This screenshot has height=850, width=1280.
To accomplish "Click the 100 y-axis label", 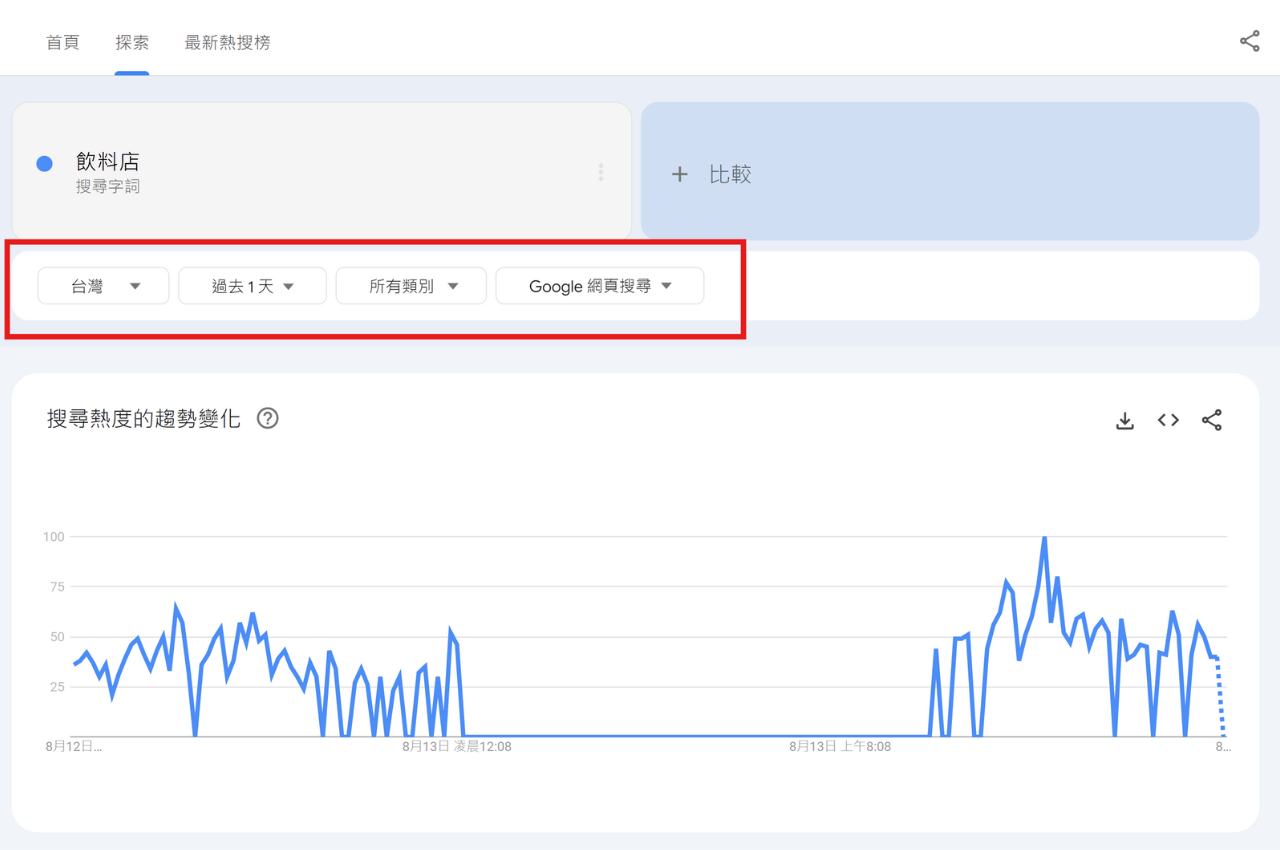I will coord(53,537).
